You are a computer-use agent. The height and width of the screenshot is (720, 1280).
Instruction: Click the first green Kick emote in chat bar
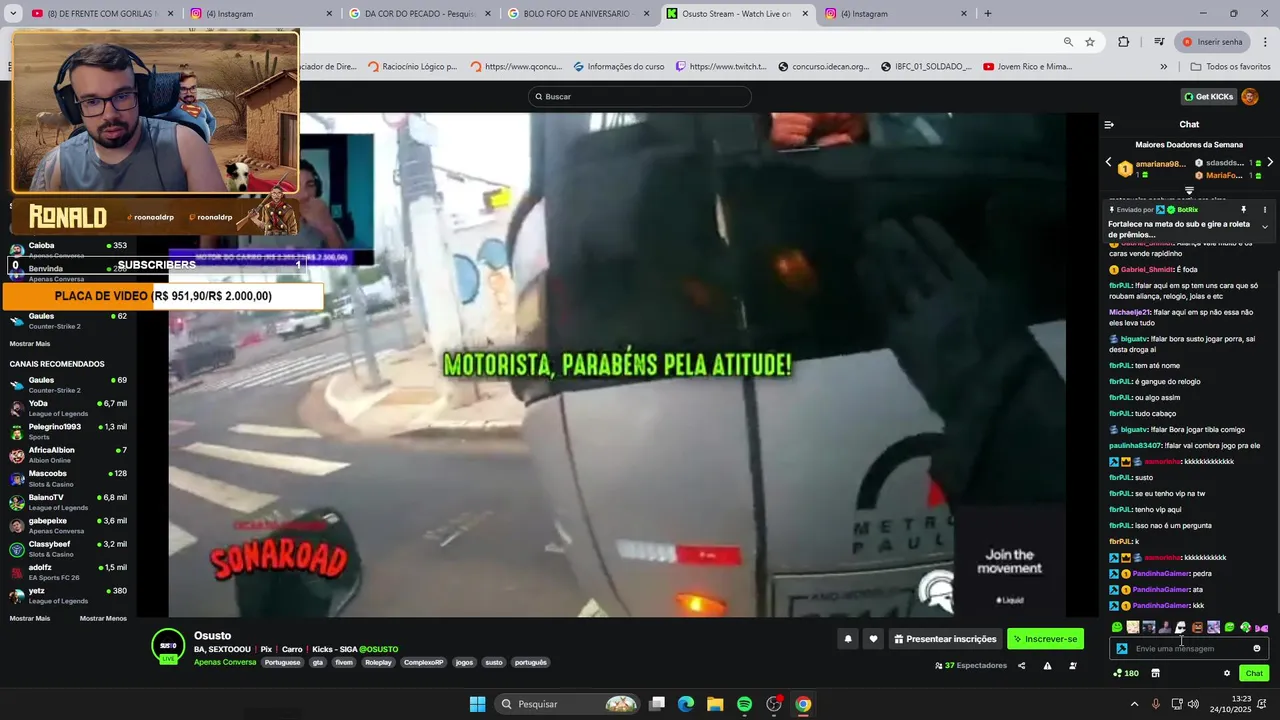click(1117, 628)
